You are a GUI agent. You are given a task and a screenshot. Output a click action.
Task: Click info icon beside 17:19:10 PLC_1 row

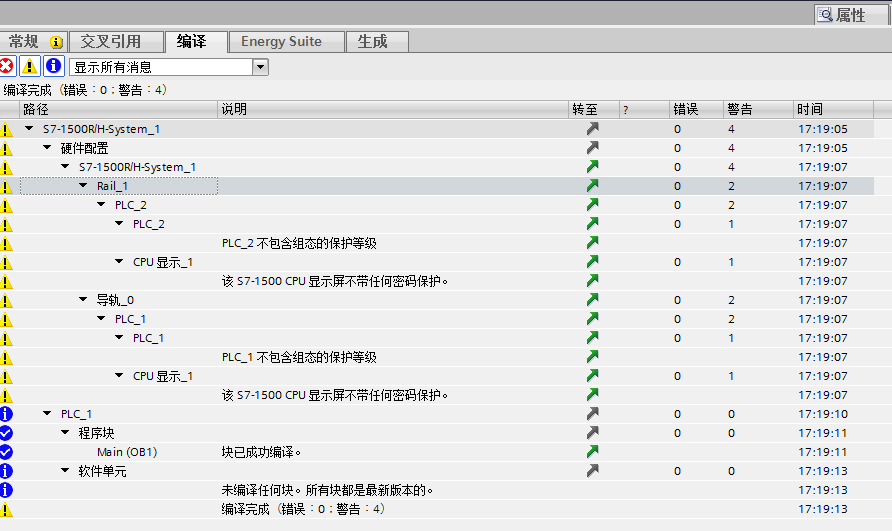click(6, 414)
